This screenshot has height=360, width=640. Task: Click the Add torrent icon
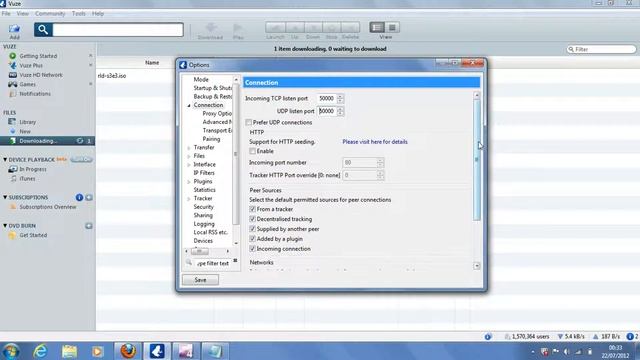point(14,29)
